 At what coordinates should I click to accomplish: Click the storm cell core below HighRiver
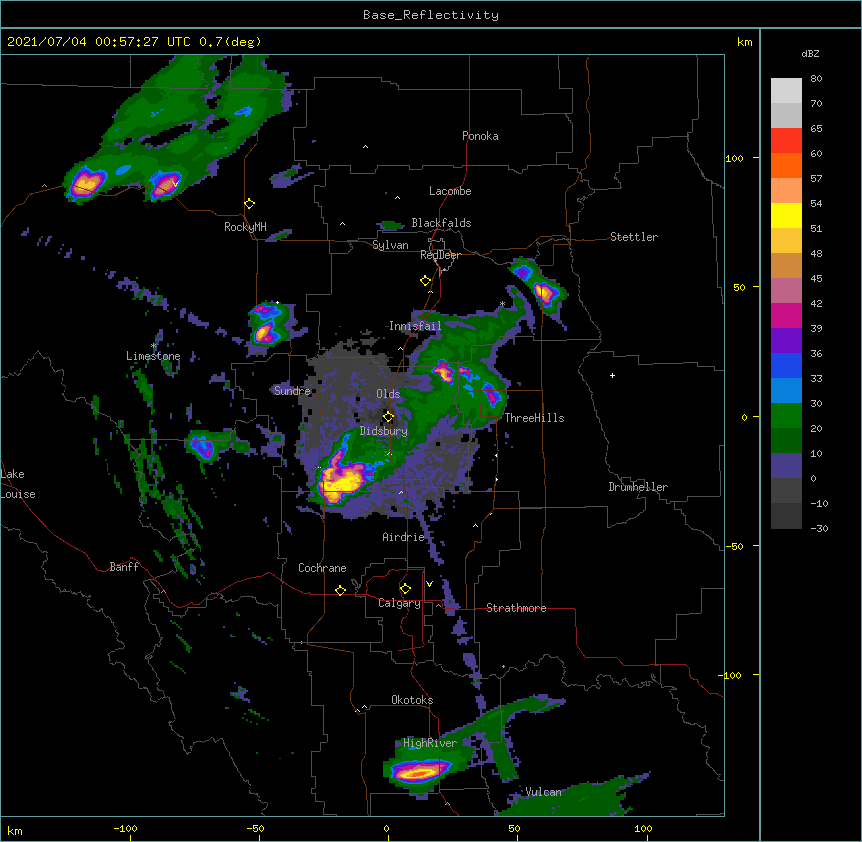tap(419, 772)
